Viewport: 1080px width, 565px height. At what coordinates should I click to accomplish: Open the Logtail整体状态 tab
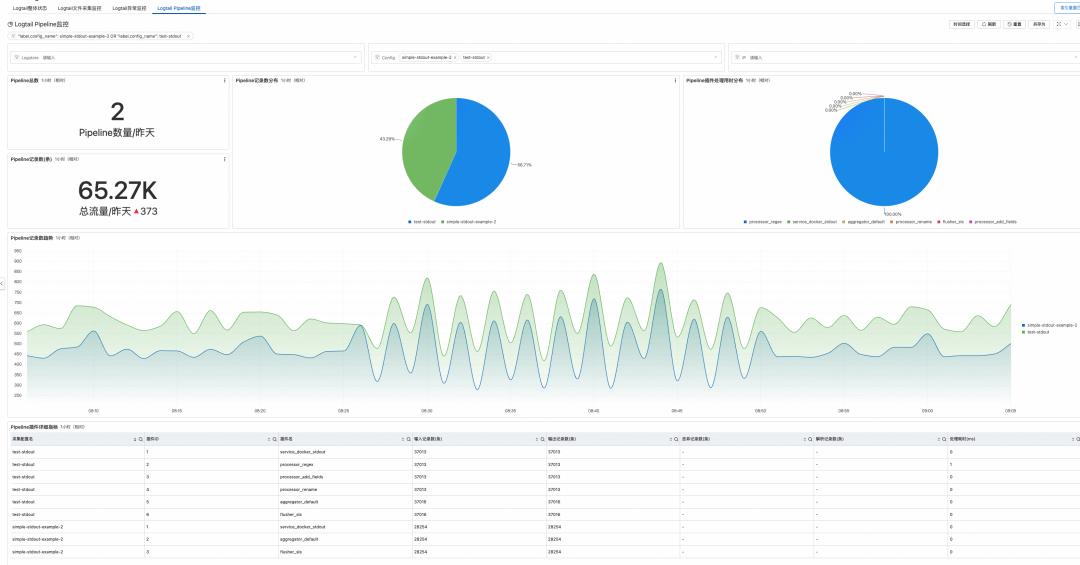coord(30,8)
